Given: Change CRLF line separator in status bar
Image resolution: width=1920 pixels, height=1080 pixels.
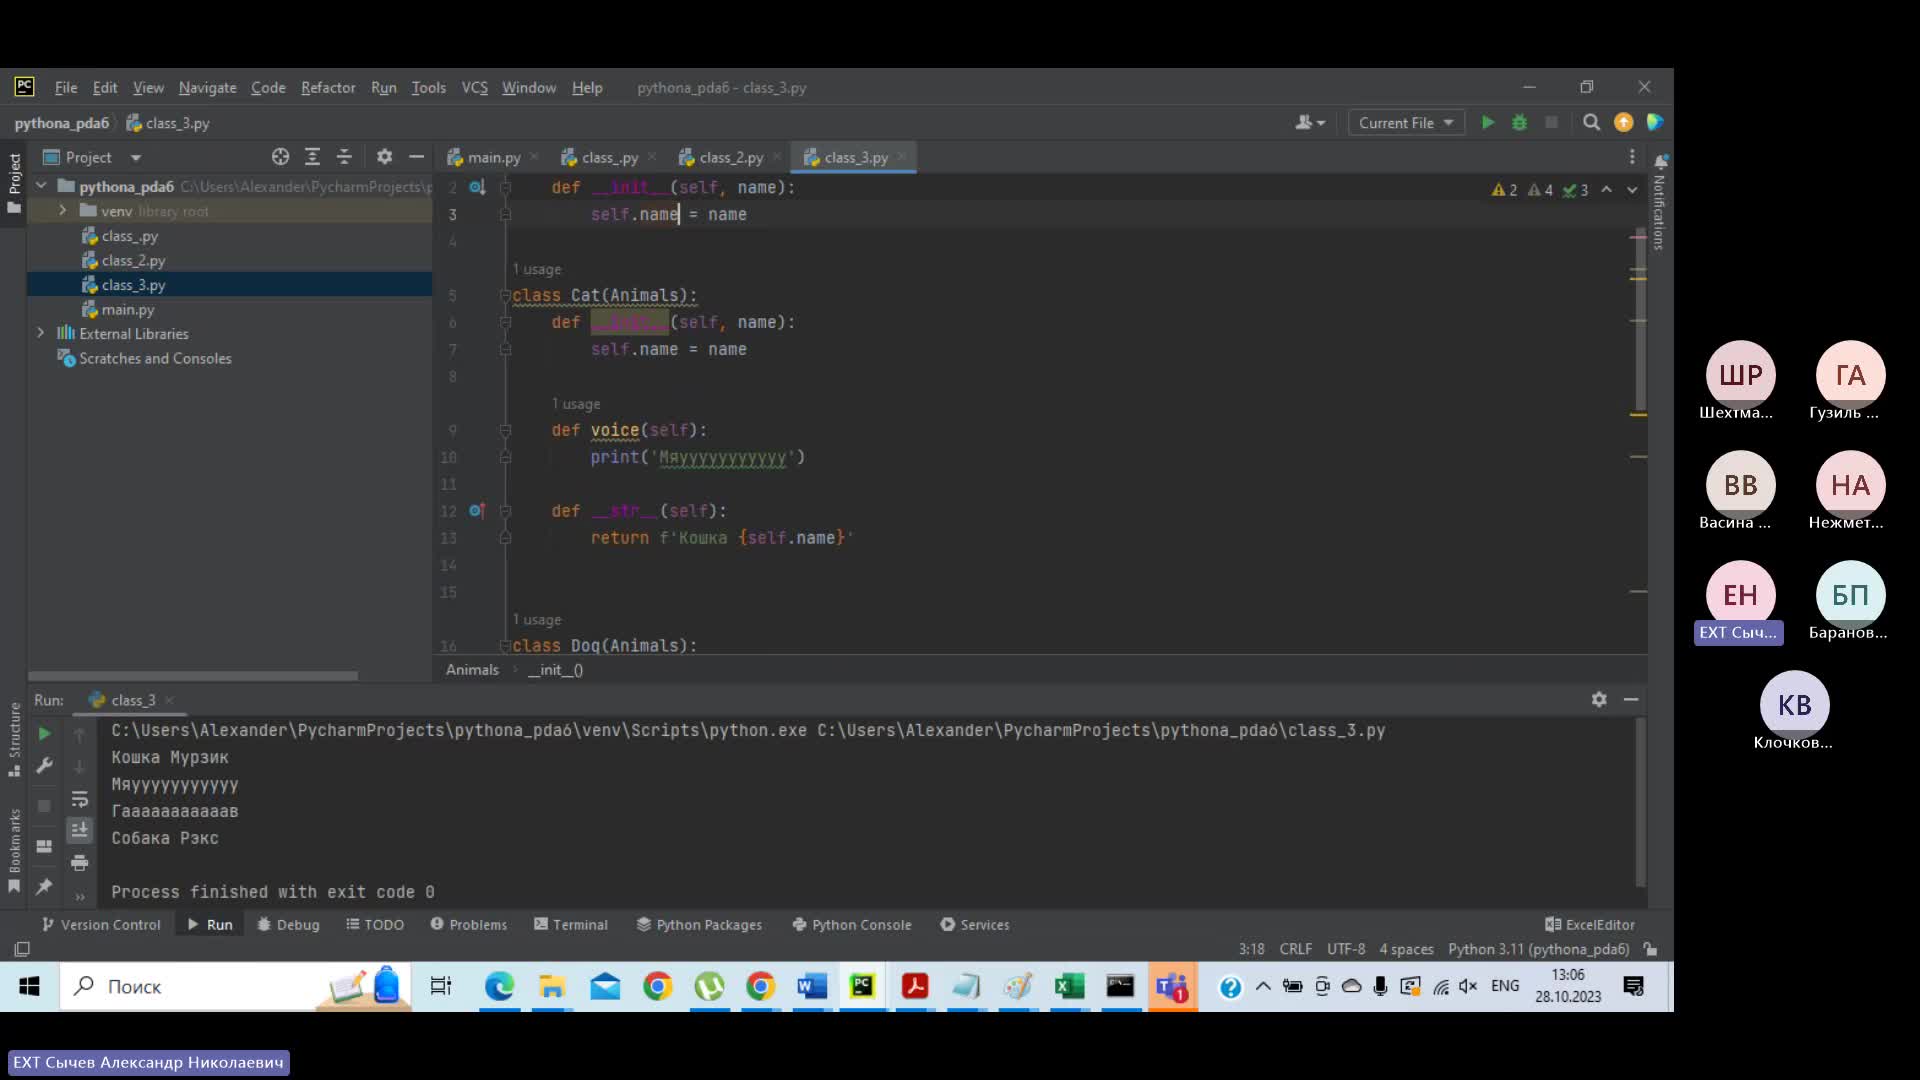Looking at the screenshot, I should coord(1295,949).
